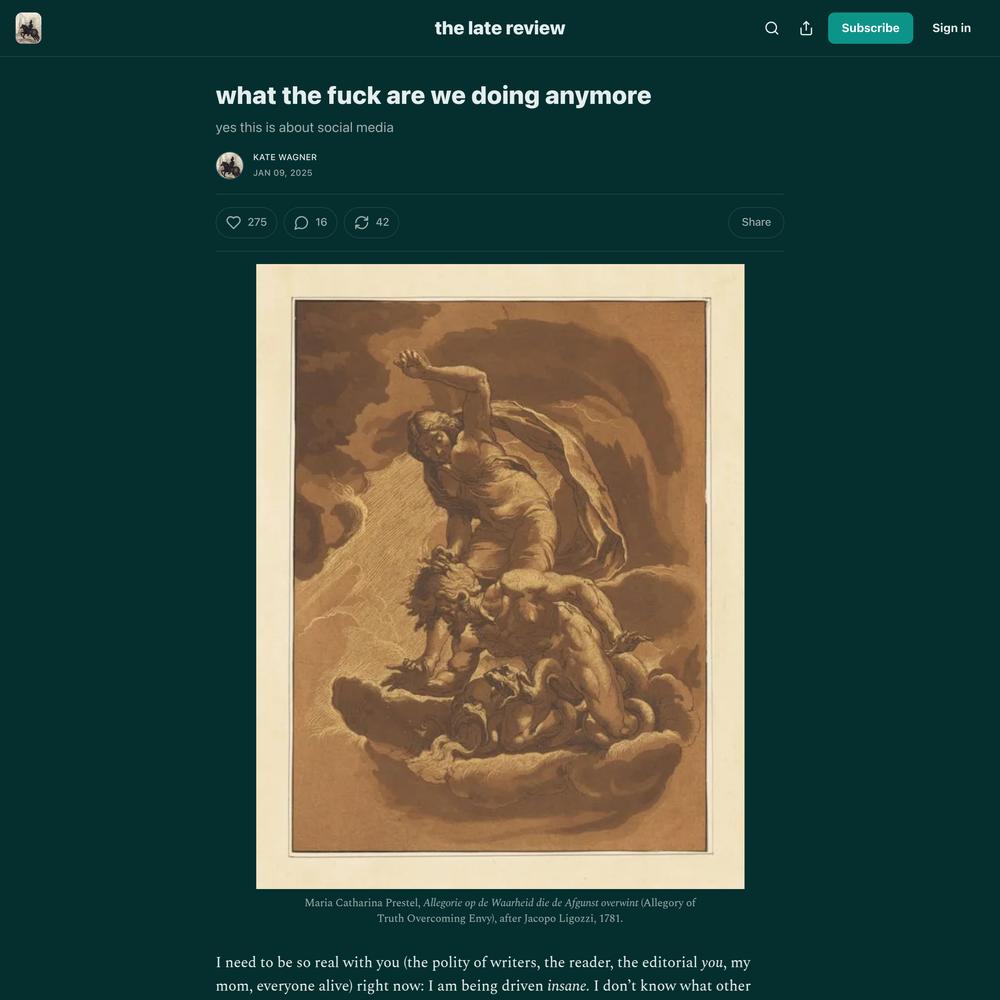
Task: Click Kate Wagner's author avatar
Action: tap(230, 165)
